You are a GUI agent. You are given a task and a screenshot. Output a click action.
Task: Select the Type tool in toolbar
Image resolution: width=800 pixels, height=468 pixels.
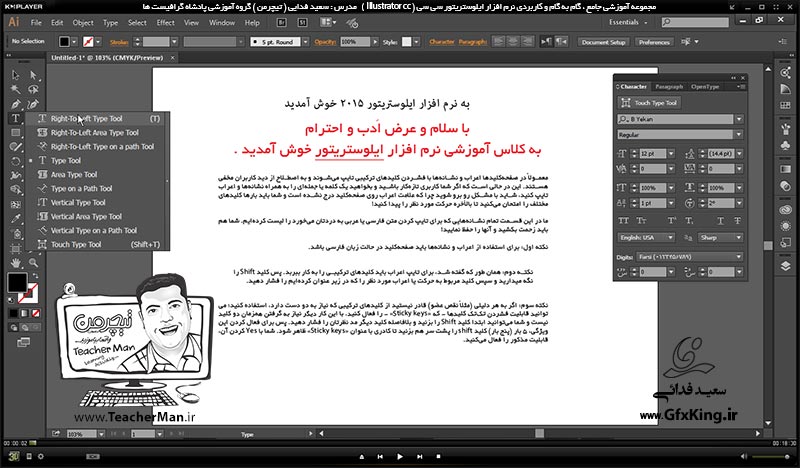click(15, 118)
